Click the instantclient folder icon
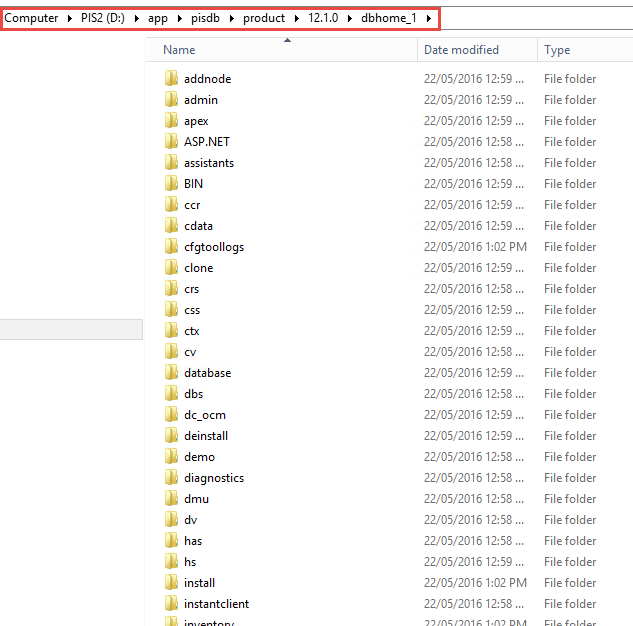The image size is (633, 626). coord(170,604)
